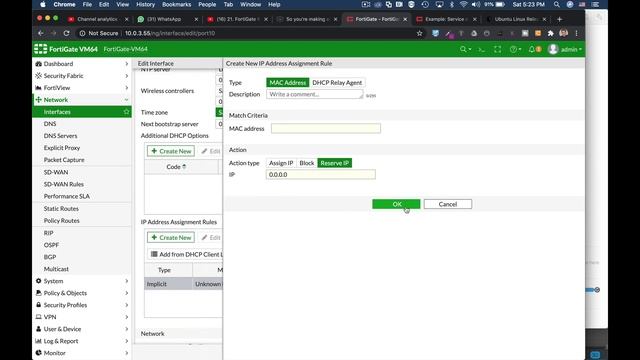Collapse the Network section chevron

(127, 100)
